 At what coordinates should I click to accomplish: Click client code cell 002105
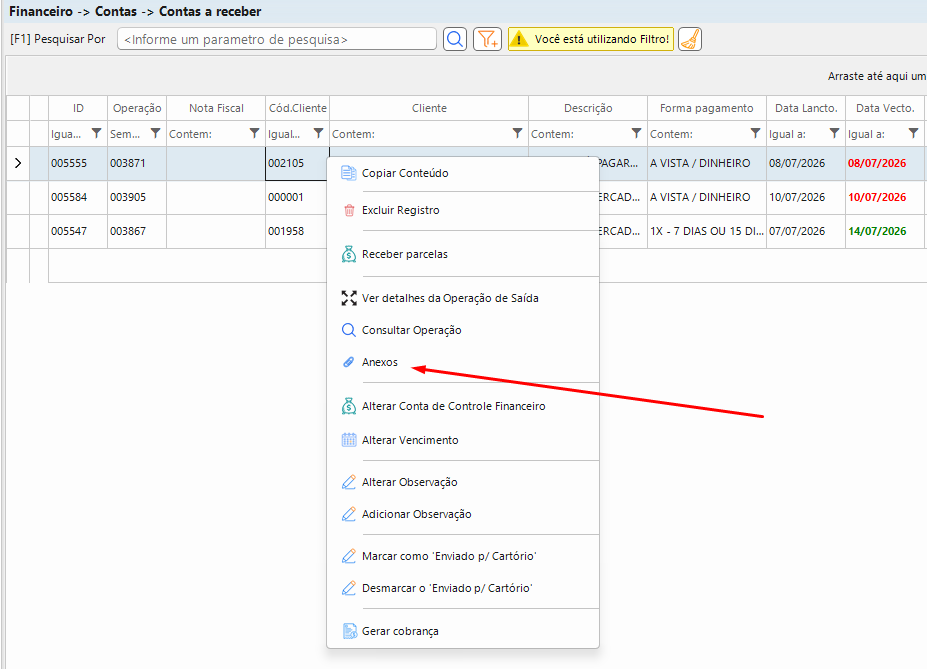click(x=297, y=163)
